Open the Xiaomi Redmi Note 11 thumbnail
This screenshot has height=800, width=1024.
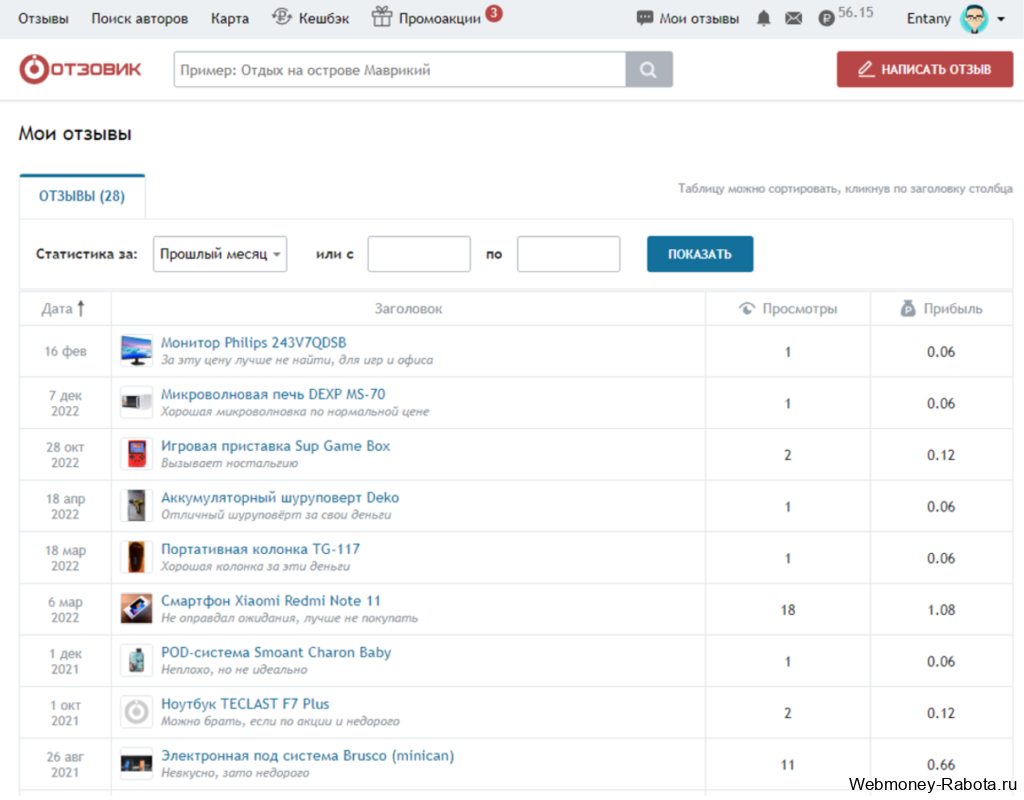(x=136, y=609)
